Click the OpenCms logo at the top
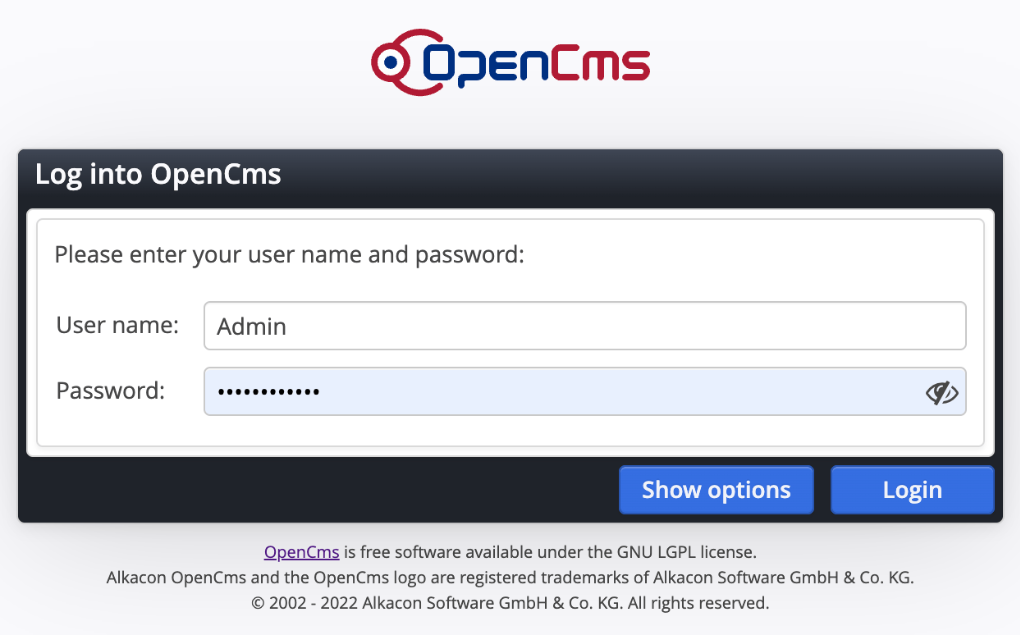Screen dimensions: 1020x635 (510, 62)
